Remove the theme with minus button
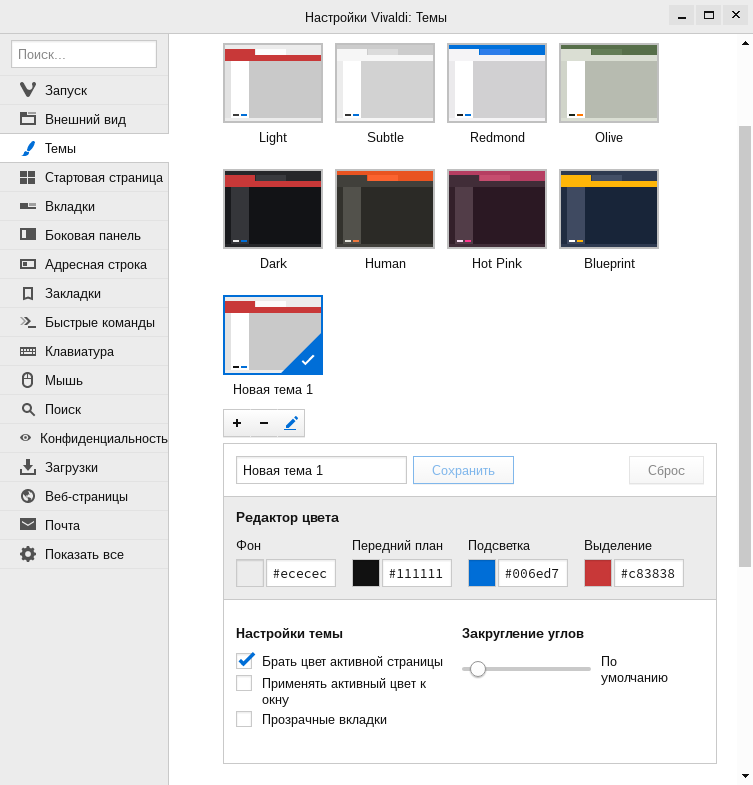 pos(264,423)
